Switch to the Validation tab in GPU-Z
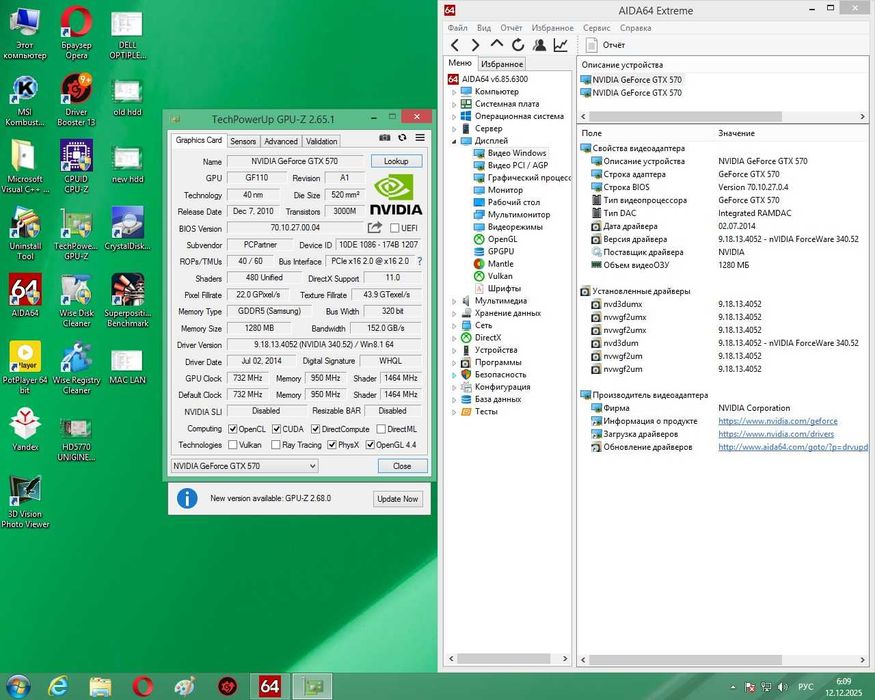The height and width of the screenshot is (700, 875). [321, 141]
